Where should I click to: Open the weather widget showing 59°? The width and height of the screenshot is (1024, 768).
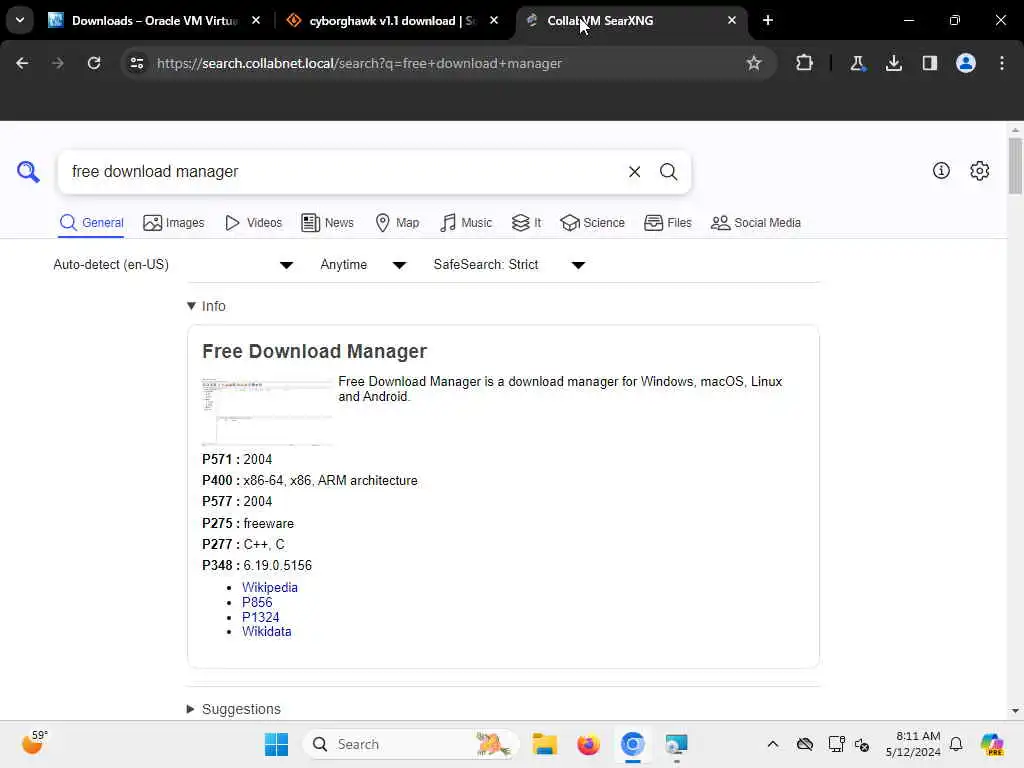click(x=34, y=743)
